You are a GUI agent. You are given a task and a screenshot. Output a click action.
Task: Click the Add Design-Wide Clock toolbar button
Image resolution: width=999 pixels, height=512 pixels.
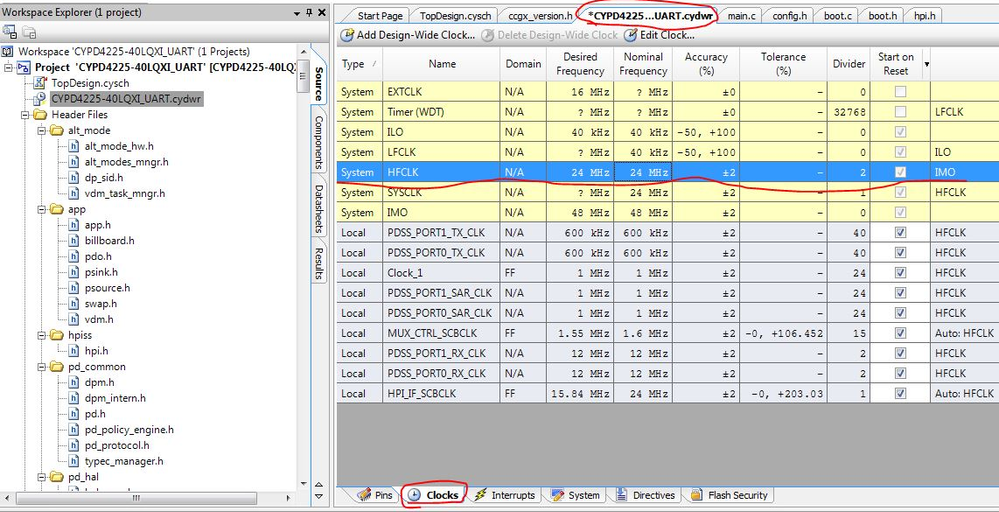point(408,35)
